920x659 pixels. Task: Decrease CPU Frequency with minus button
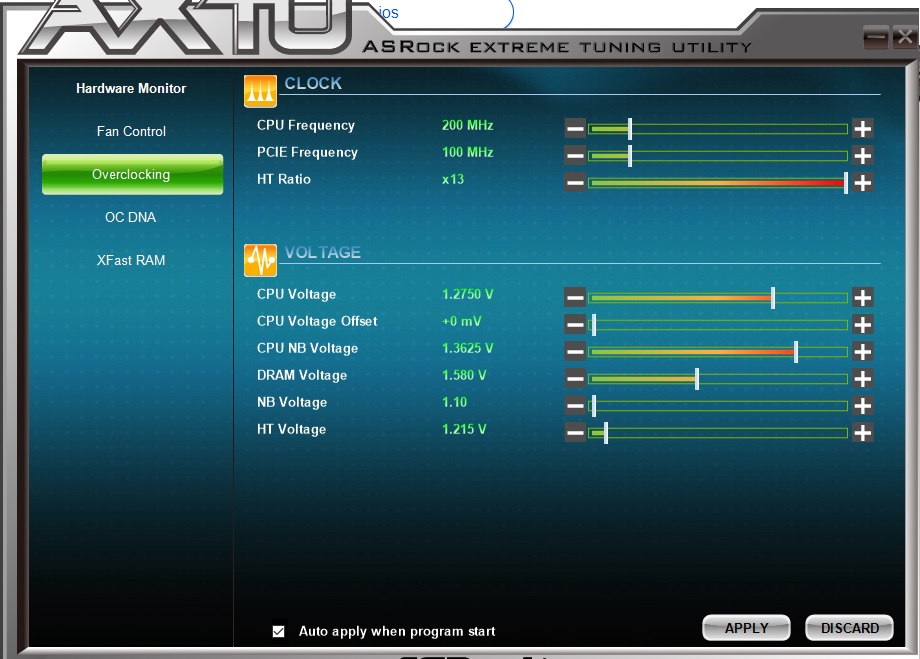[575, 129]
